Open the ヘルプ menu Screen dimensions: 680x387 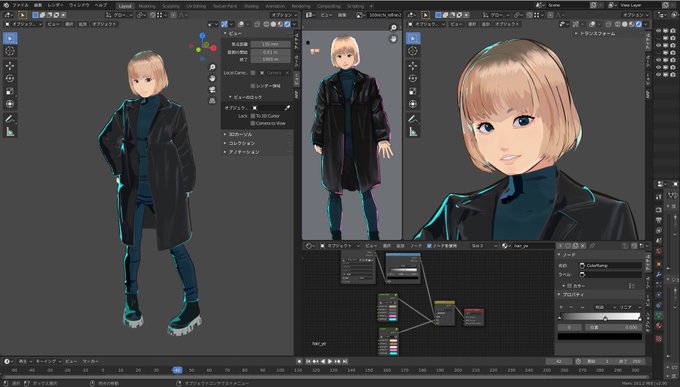[x=101, y=5]
